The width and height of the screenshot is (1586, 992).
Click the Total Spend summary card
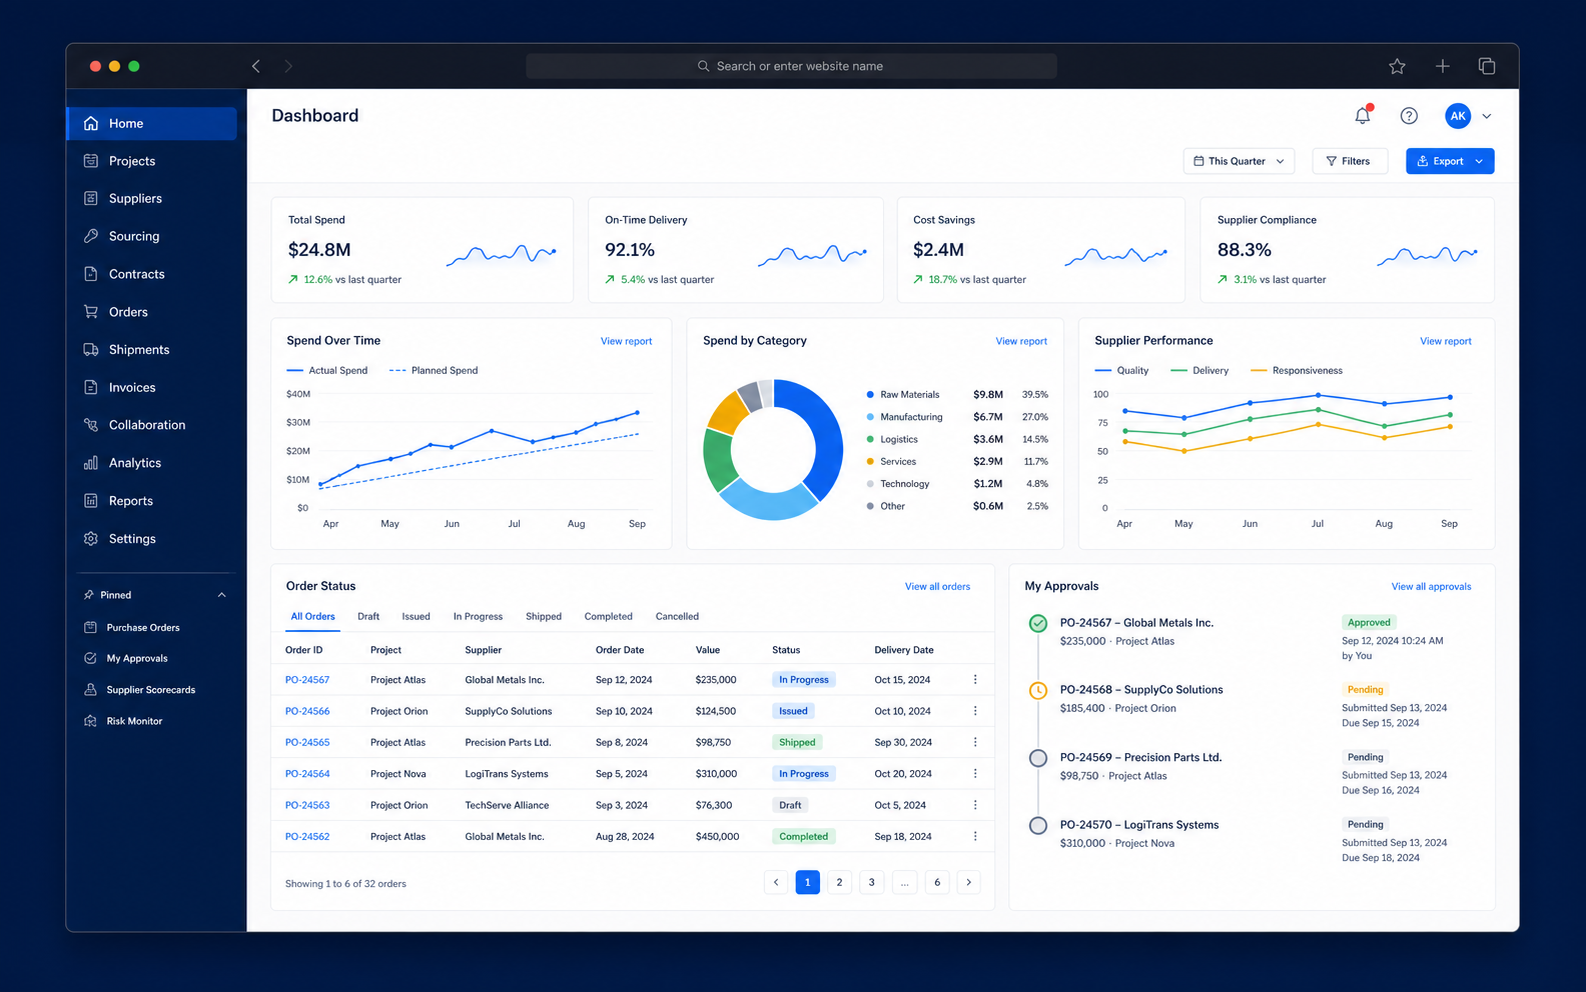pos(422,250)
